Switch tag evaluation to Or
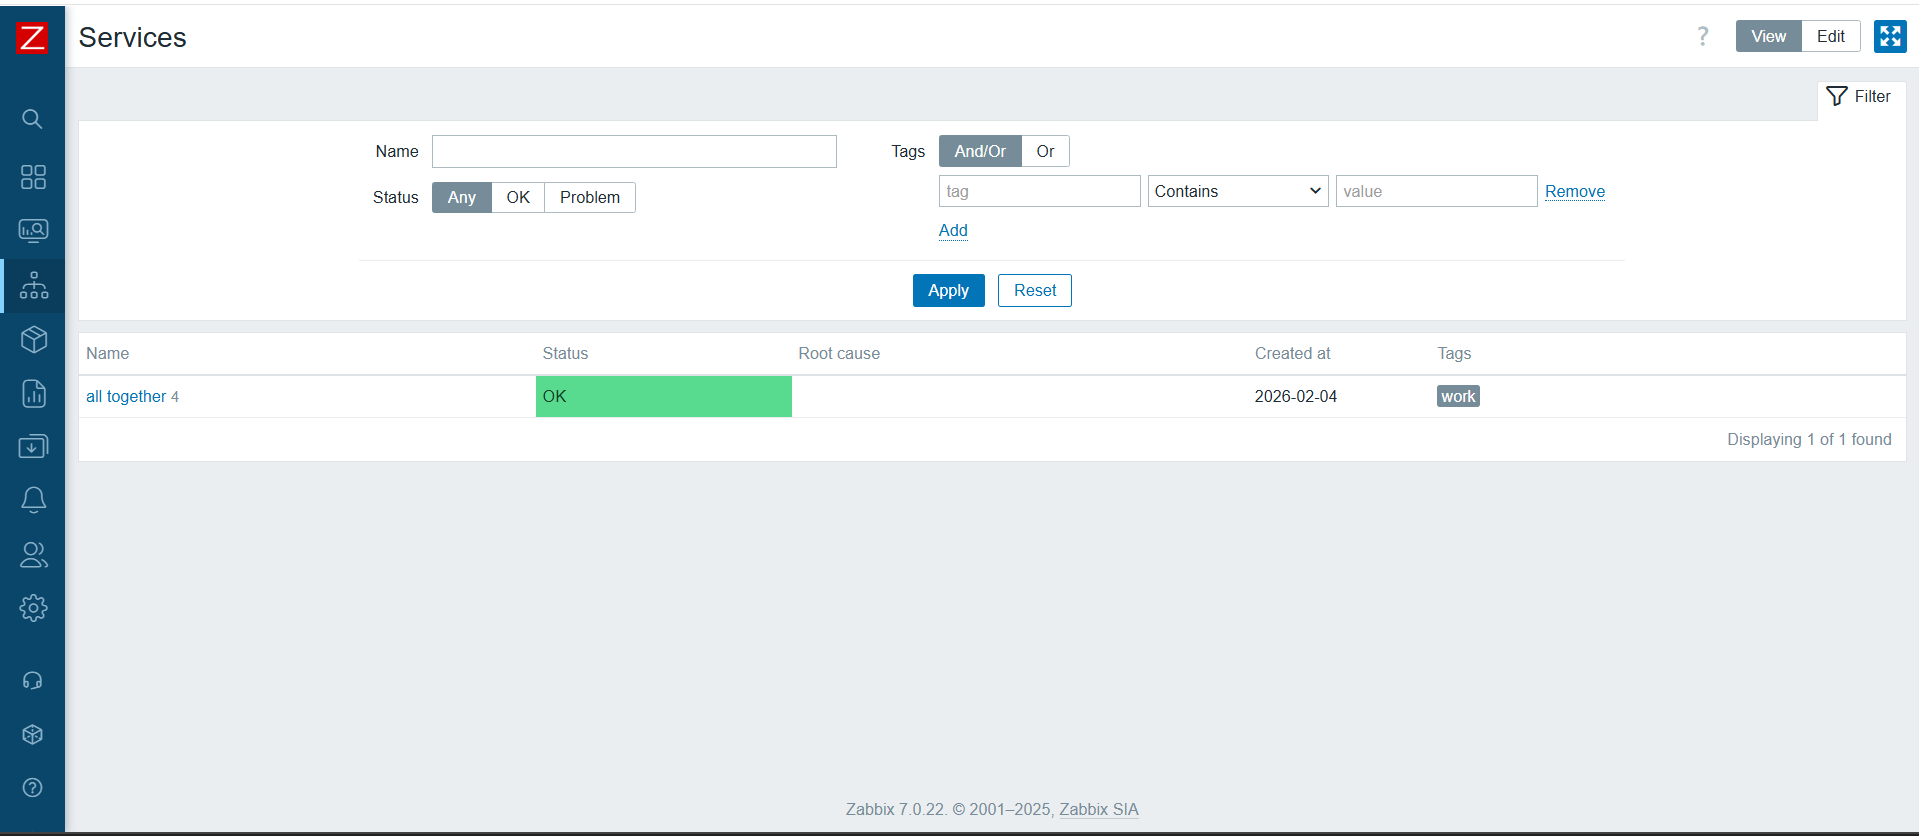The width and height of the screenshot is (1919, 836). coord(1045,152)
